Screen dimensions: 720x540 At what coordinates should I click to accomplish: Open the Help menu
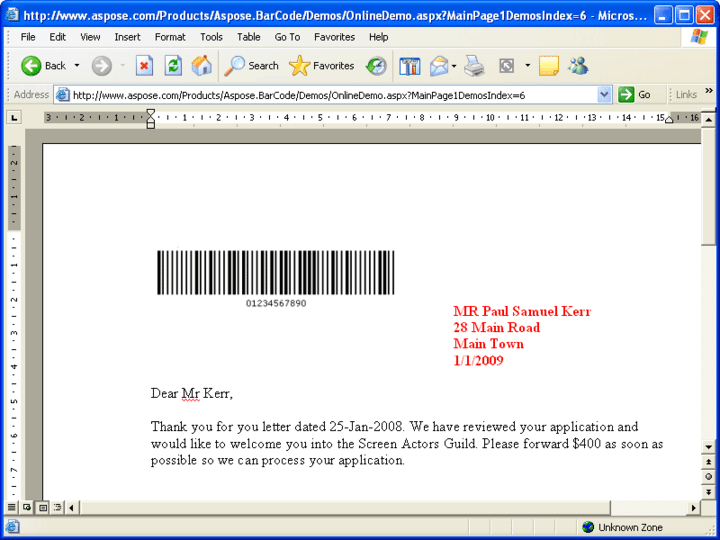(x=378, y=37)
